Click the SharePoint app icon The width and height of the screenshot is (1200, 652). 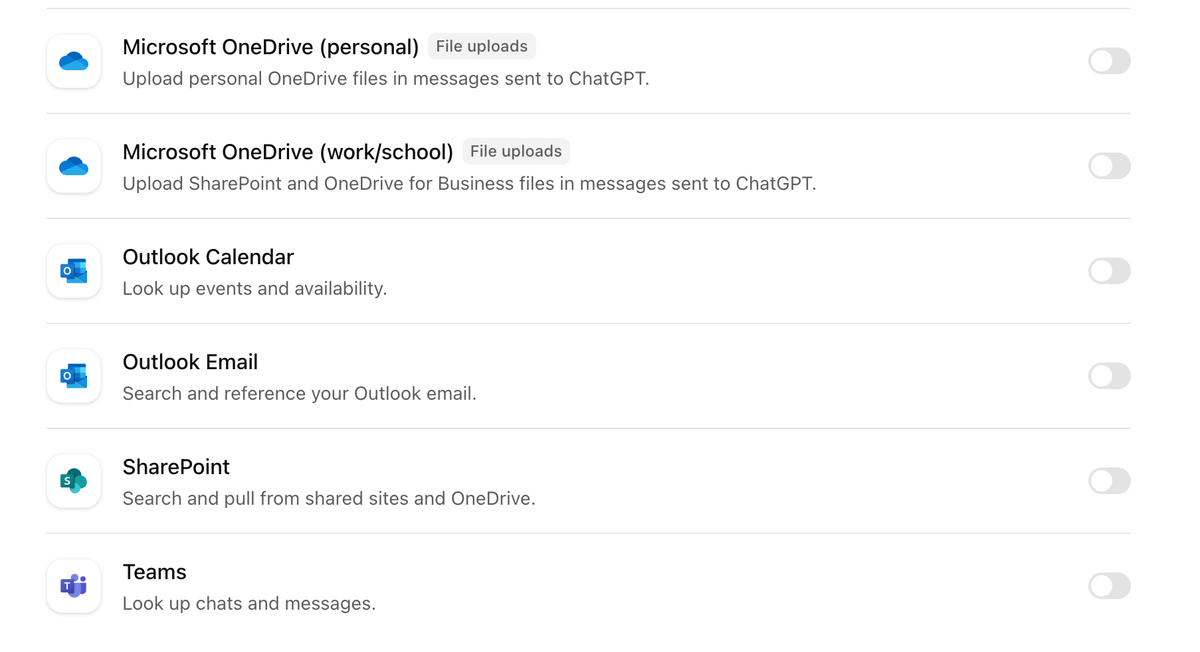coord(74,481)
